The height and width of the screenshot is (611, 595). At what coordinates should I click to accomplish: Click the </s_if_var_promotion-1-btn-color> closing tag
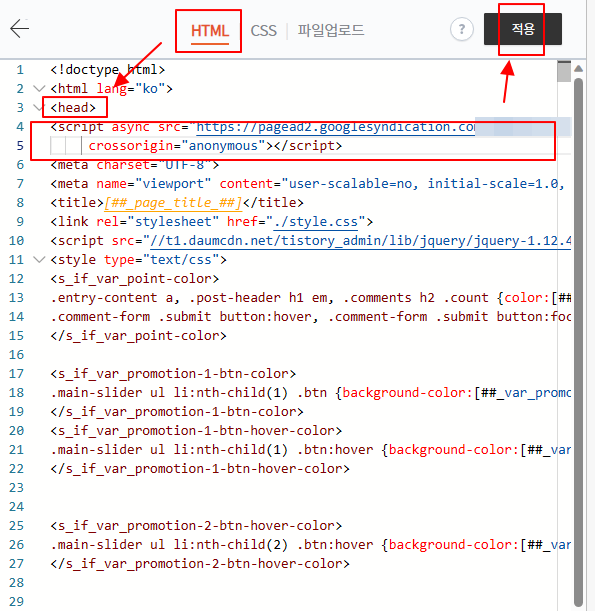tap(177, 412)
